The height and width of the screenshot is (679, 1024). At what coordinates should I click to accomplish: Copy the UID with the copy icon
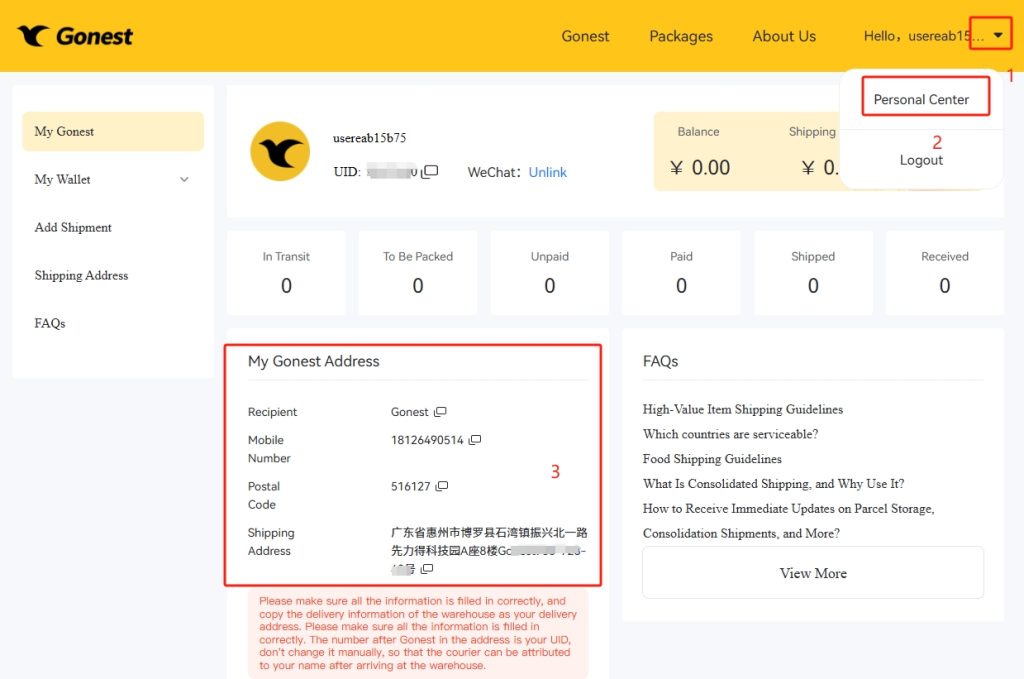[x=430, y=172]
